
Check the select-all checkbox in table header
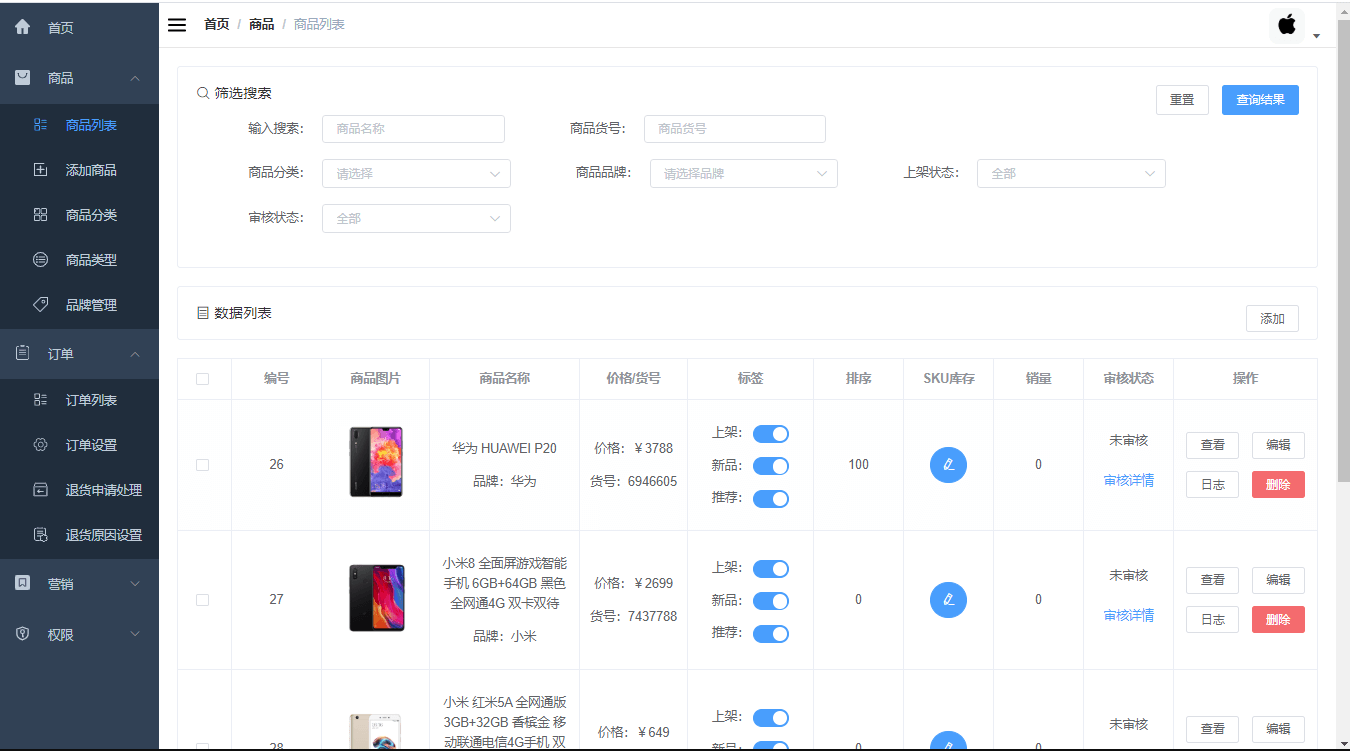[203, 379]
